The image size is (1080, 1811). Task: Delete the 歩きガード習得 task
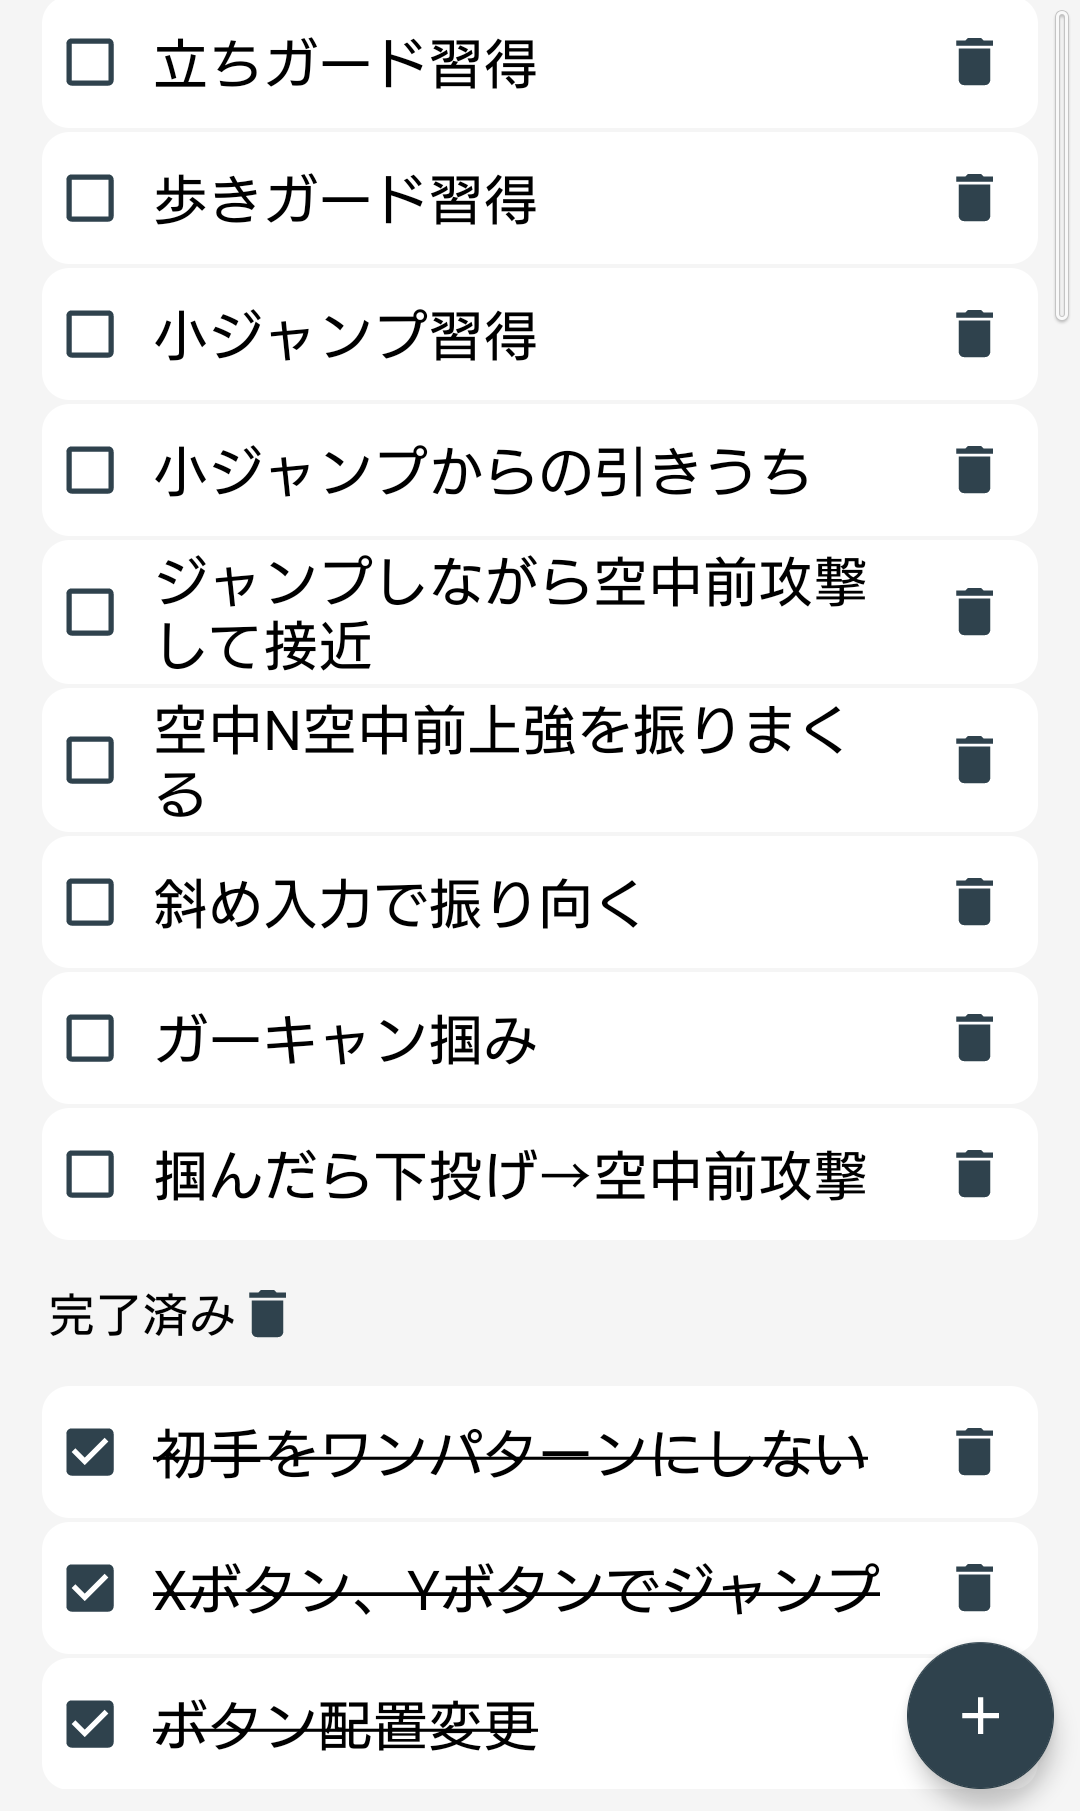(974, 198)
